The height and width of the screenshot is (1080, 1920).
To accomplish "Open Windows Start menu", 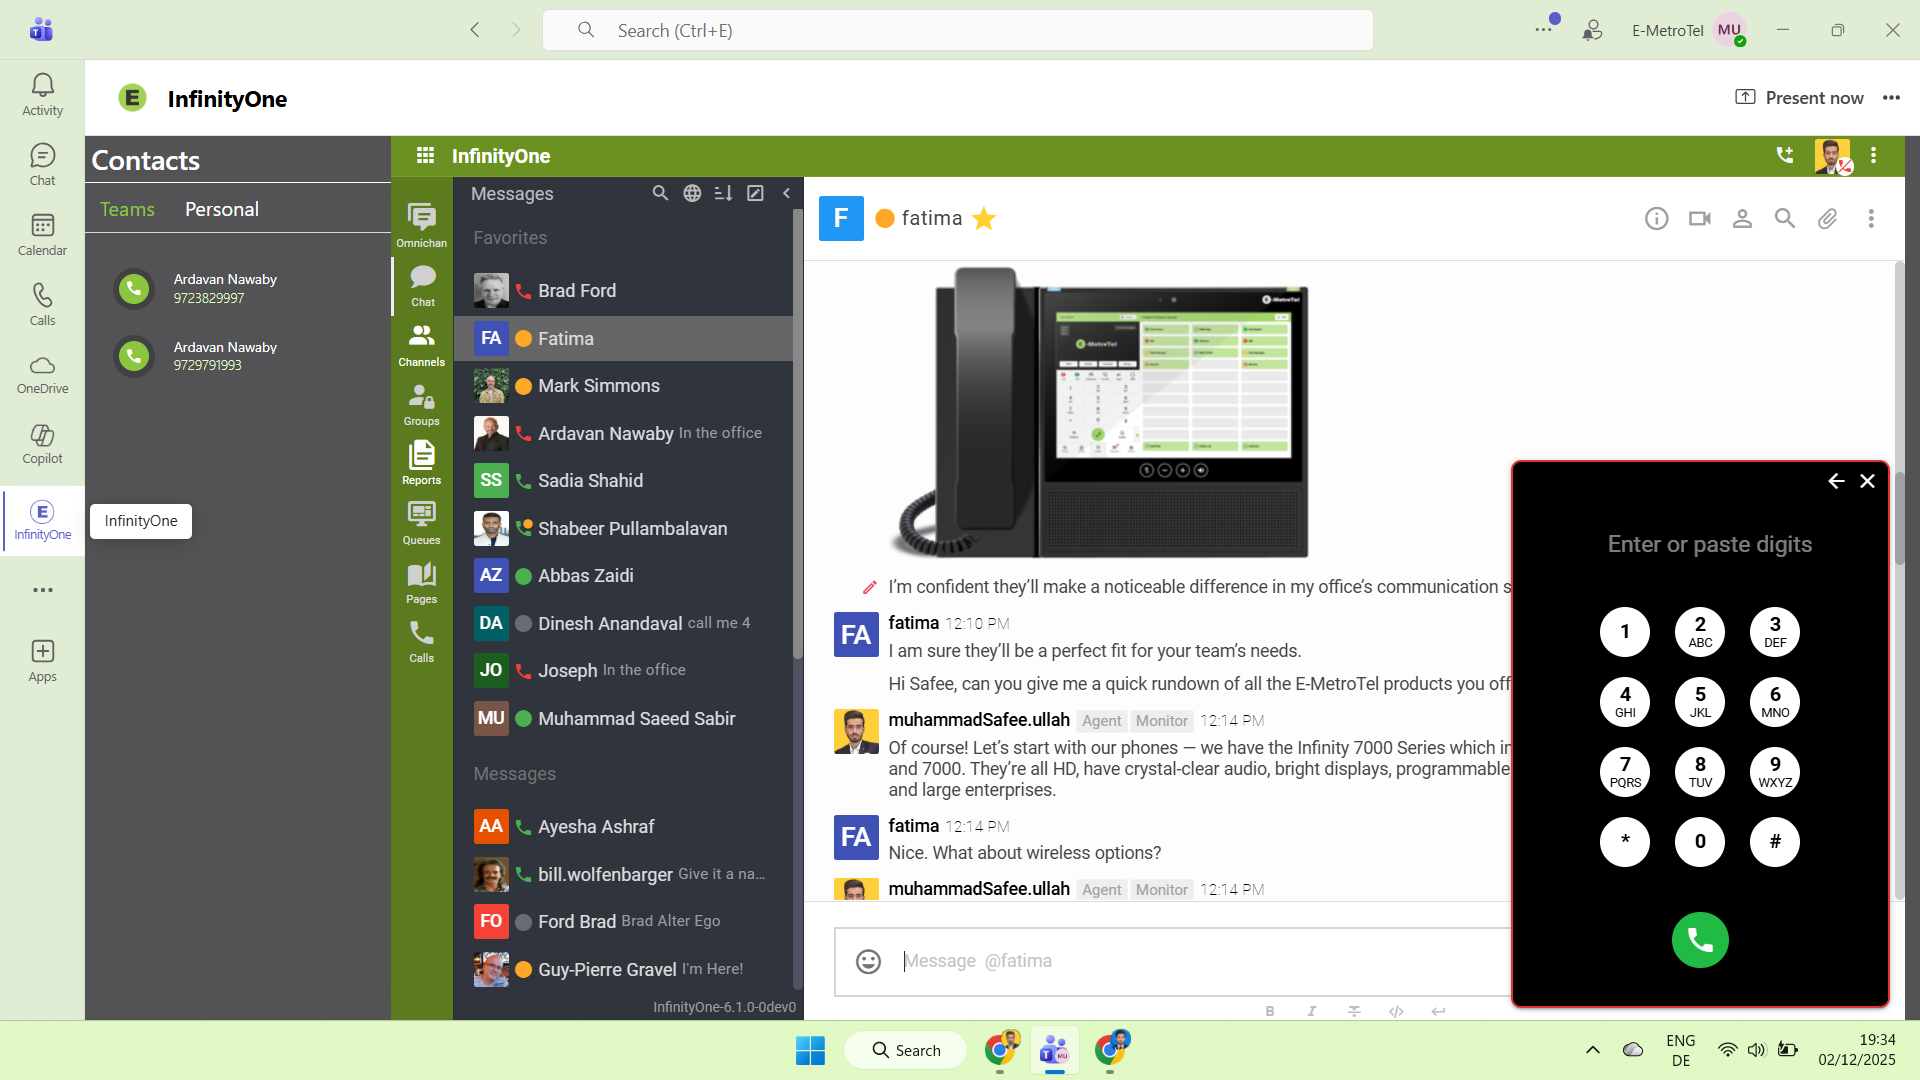I will tap(810, 1050).
